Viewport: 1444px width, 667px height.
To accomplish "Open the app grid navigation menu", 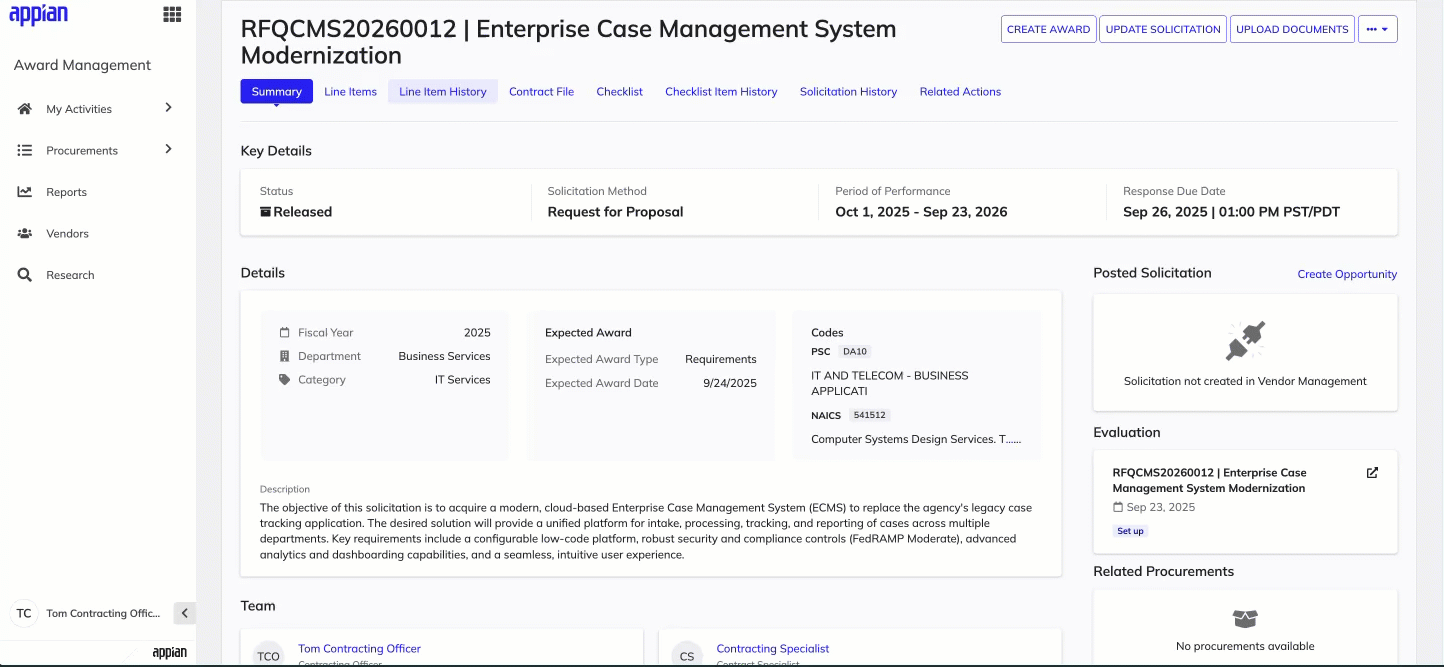I will click(172, 14).
